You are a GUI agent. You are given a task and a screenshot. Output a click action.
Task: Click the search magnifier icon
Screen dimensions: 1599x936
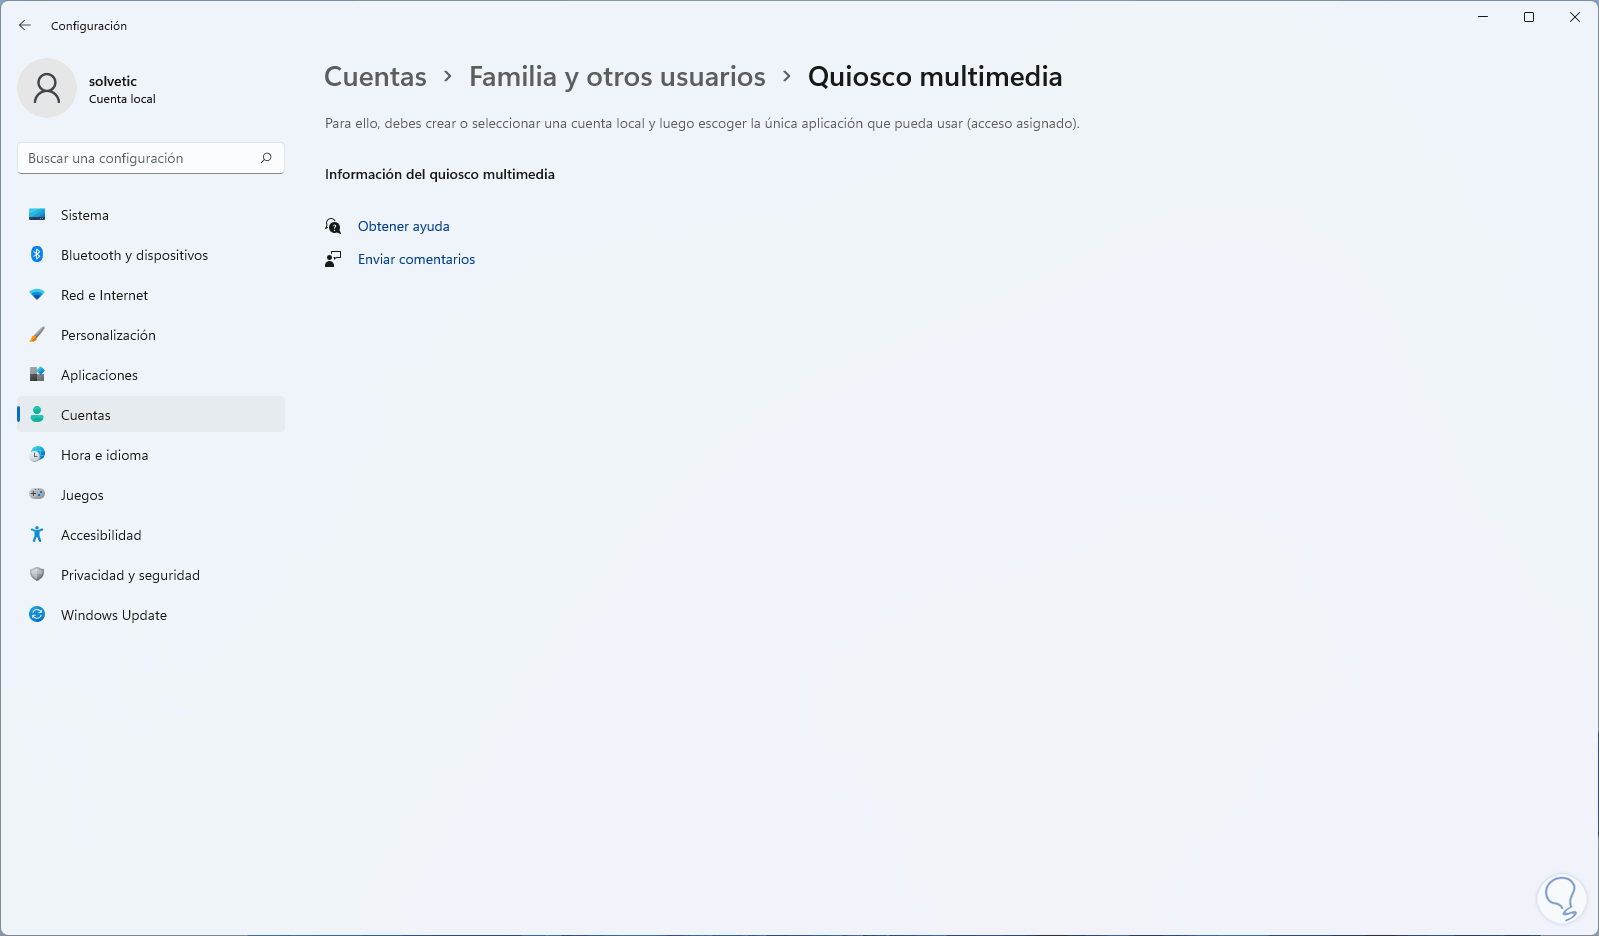266,158
